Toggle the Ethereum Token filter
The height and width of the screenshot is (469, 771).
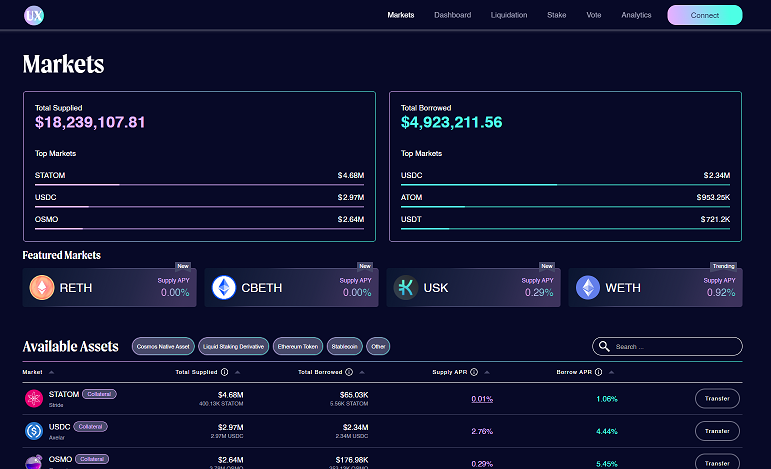298,347
